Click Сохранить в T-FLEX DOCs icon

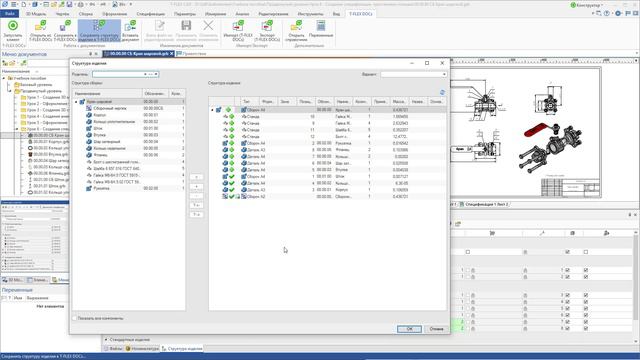(65, 26)
